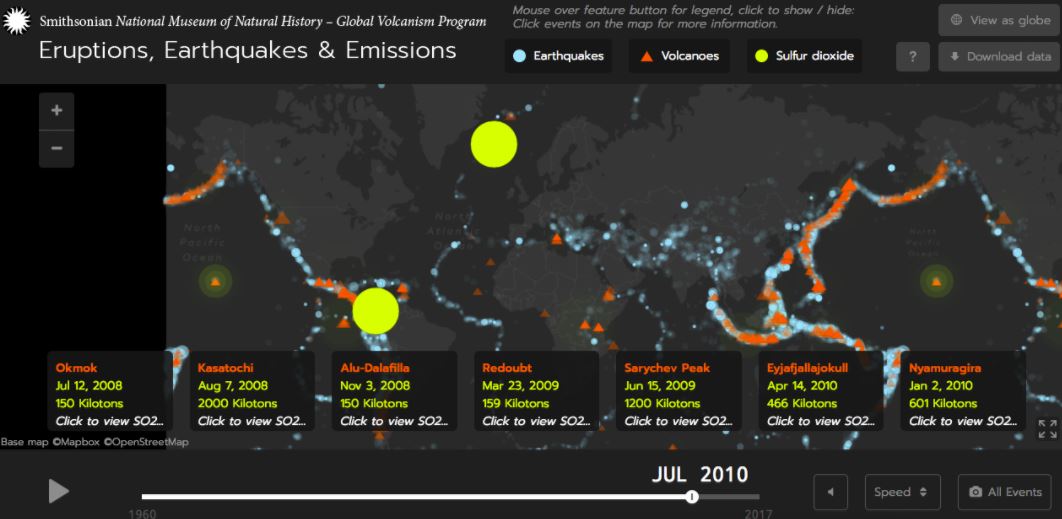Click the timeline slider handle
Screen dimensions: 1062x519
692,497
